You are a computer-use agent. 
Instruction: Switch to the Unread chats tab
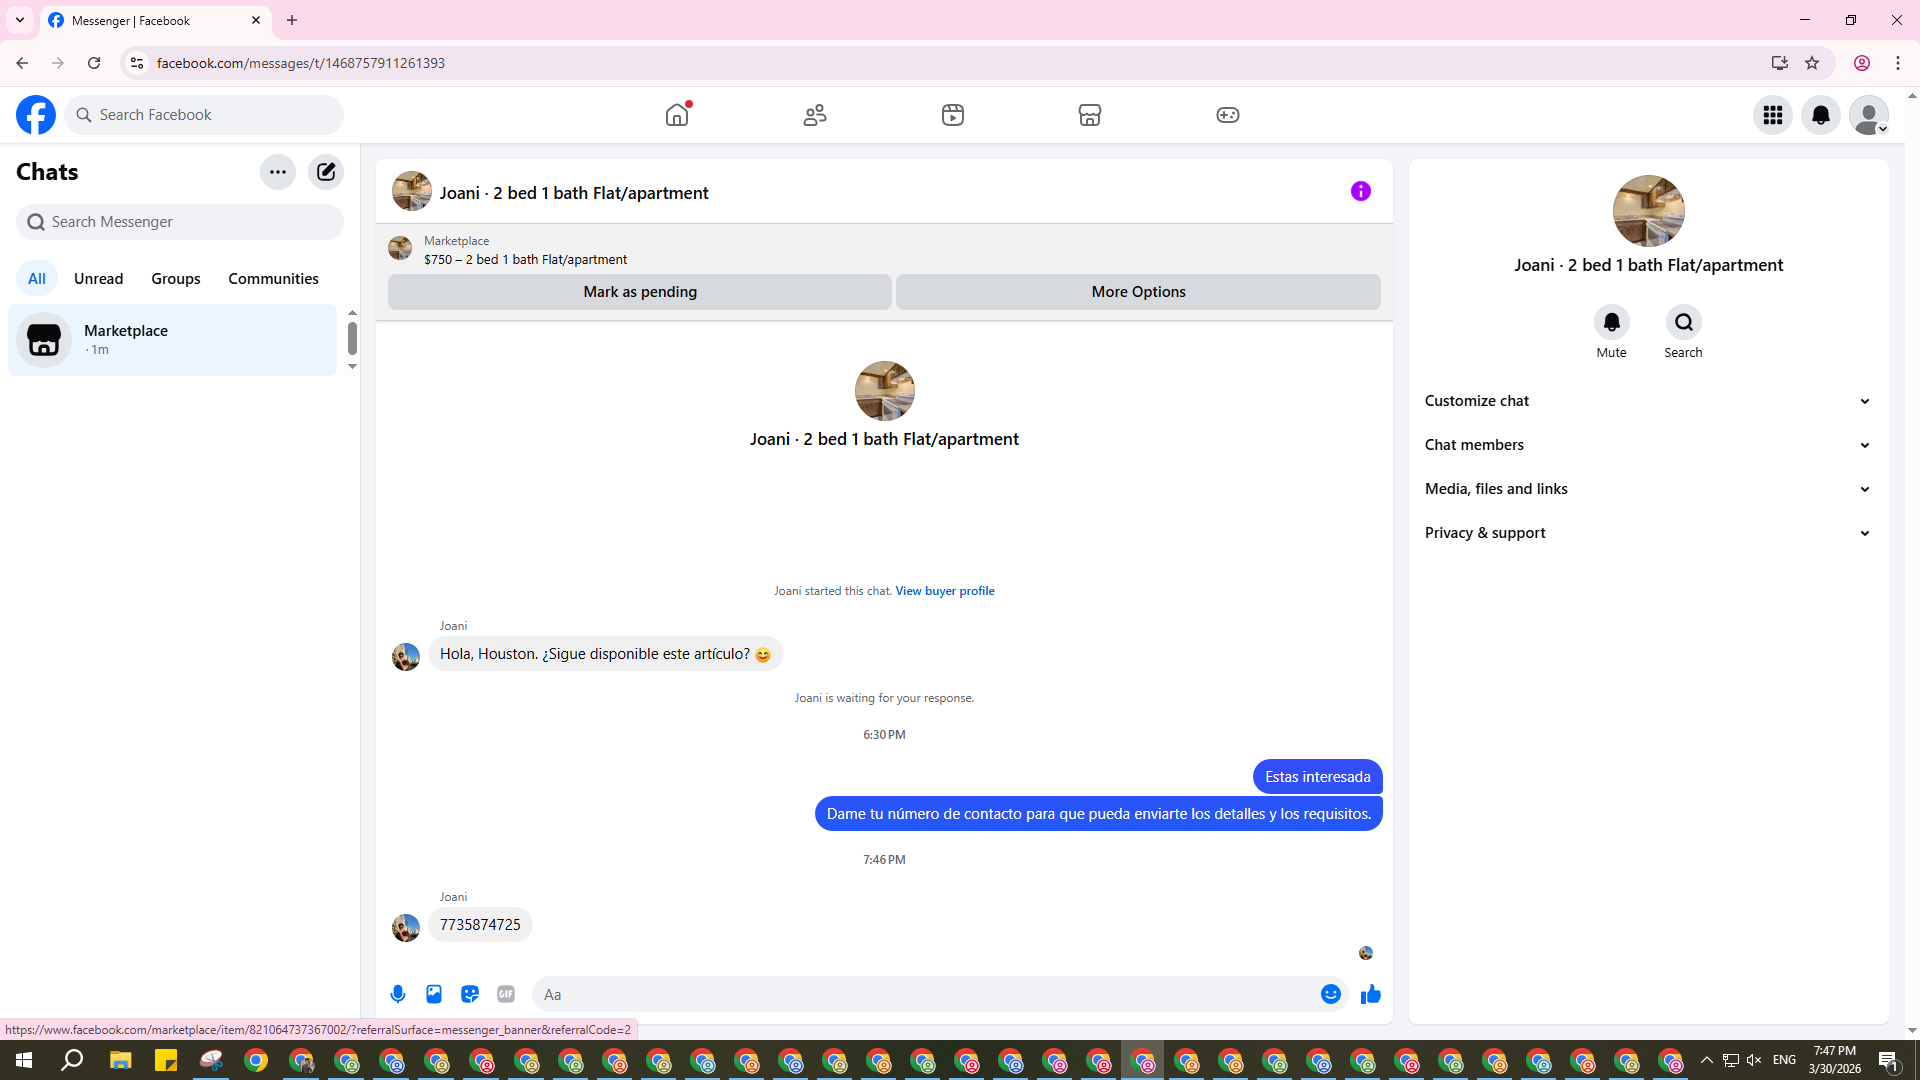coord(98,279)
